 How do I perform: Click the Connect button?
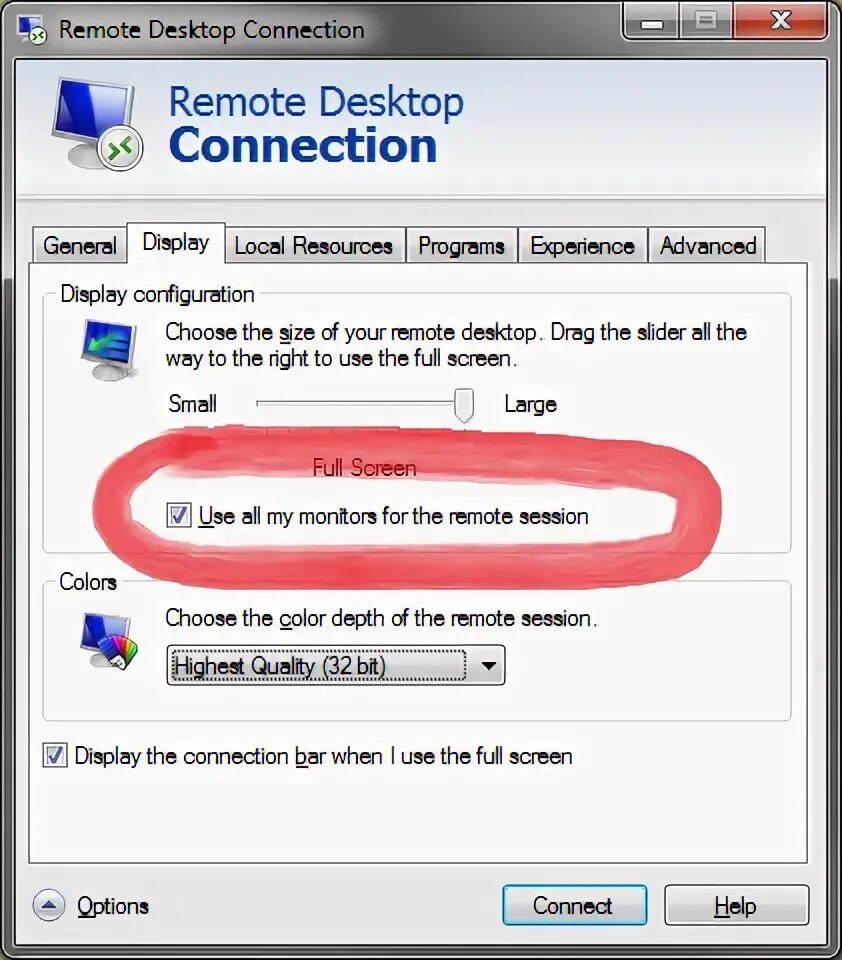coord(574,905)
